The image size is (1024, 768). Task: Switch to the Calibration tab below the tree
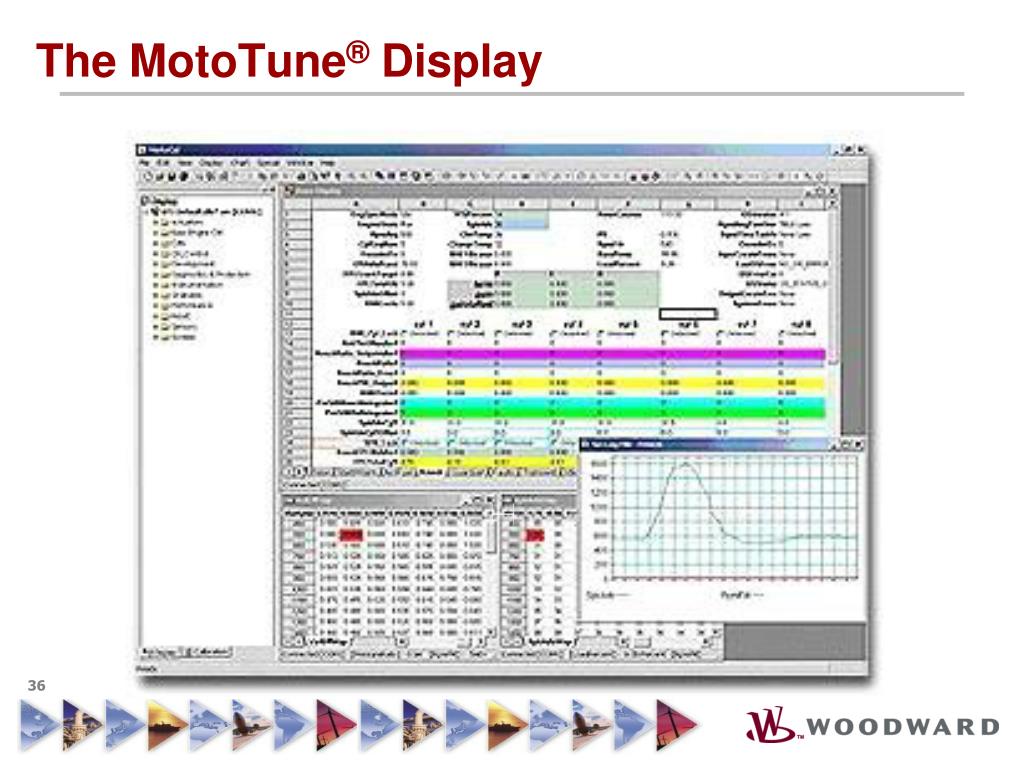coord(209,652)
